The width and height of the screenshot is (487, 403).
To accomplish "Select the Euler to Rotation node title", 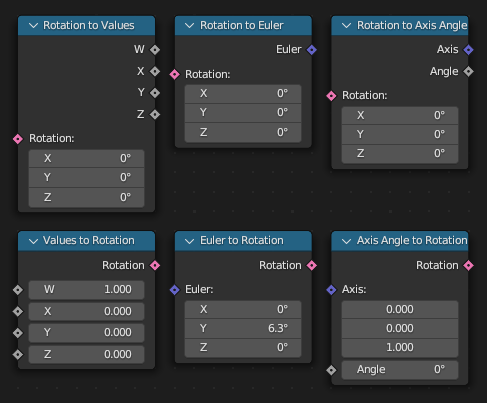I will [x=242, y=241].
